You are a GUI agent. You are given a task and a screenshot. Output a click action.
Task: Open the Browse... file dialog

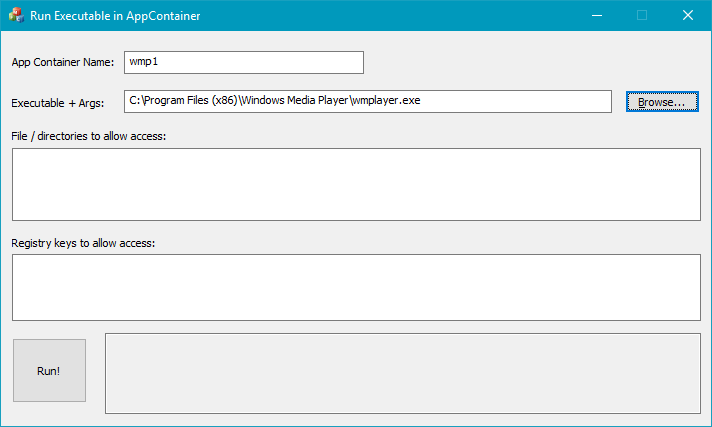pos(662,101)
